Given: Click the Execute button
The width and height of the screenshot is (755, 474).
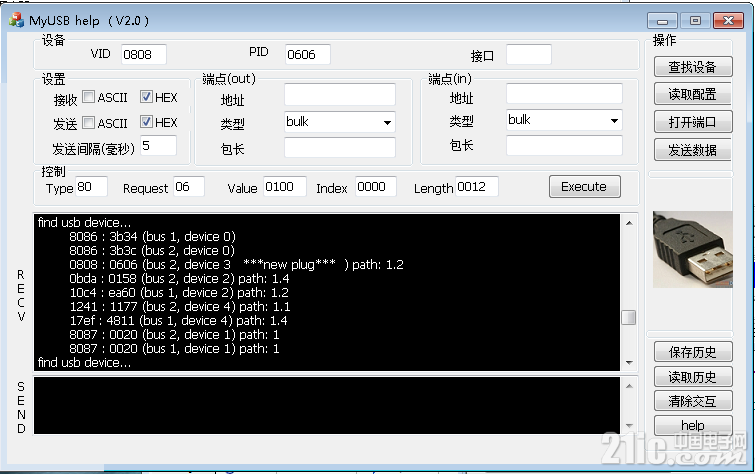Looking at the screenshot, I should click(x=585, y=186).
